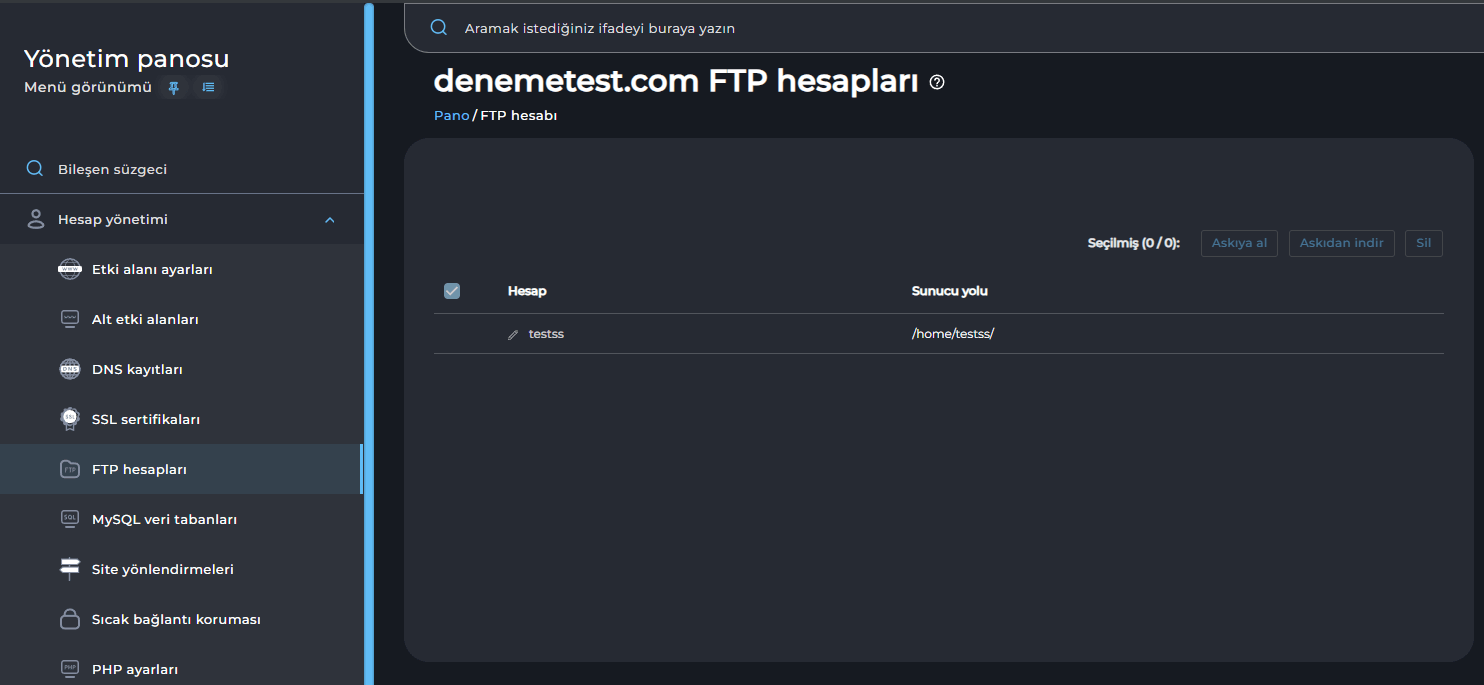Click the Site yönlendirmeleri signpost icon
Screen dimensions: 1484x685
(70, 569)
